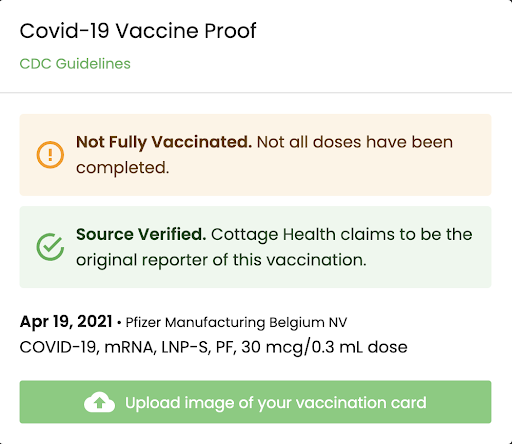Click the Source Verified bold label

(141, 234)
